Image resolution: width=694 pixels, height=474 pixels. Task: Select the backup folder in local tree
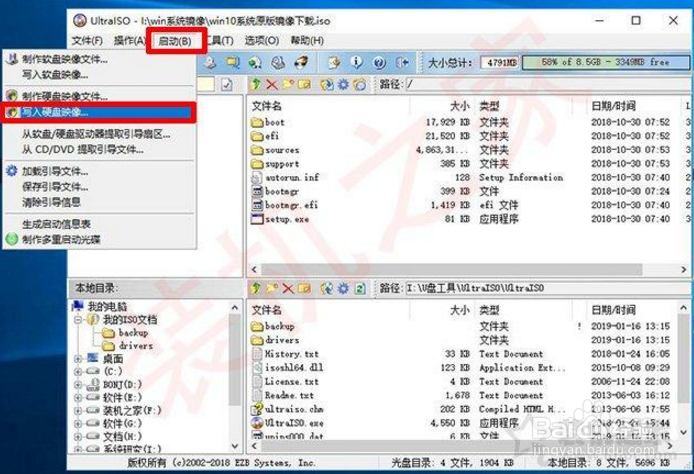click(133, 332)
